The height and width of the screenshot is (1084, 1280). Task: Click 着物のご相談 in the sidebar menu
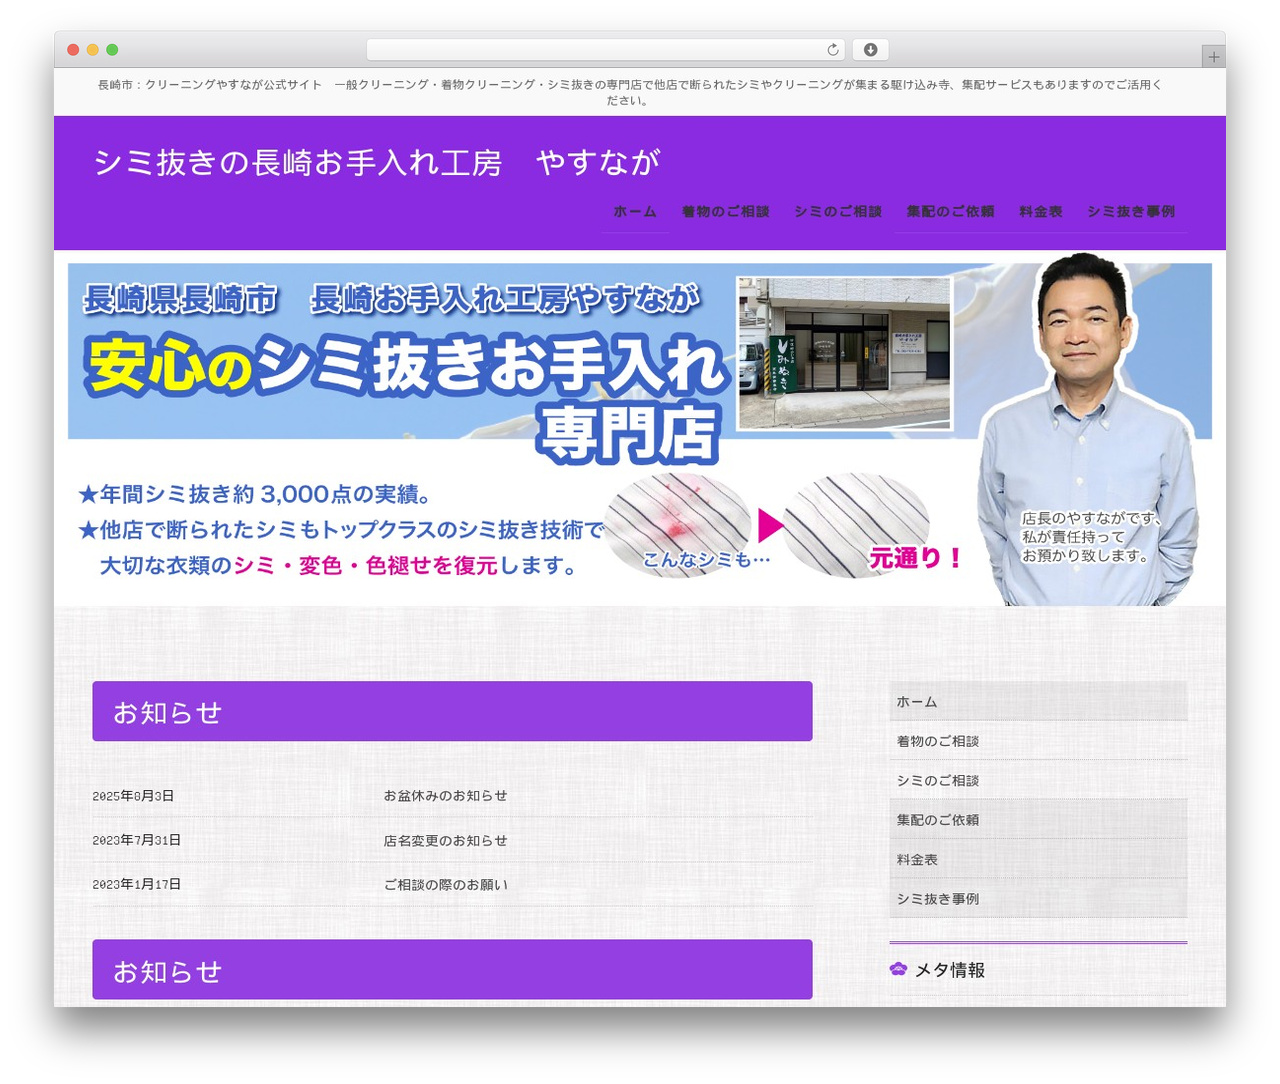coord(1038,741)
